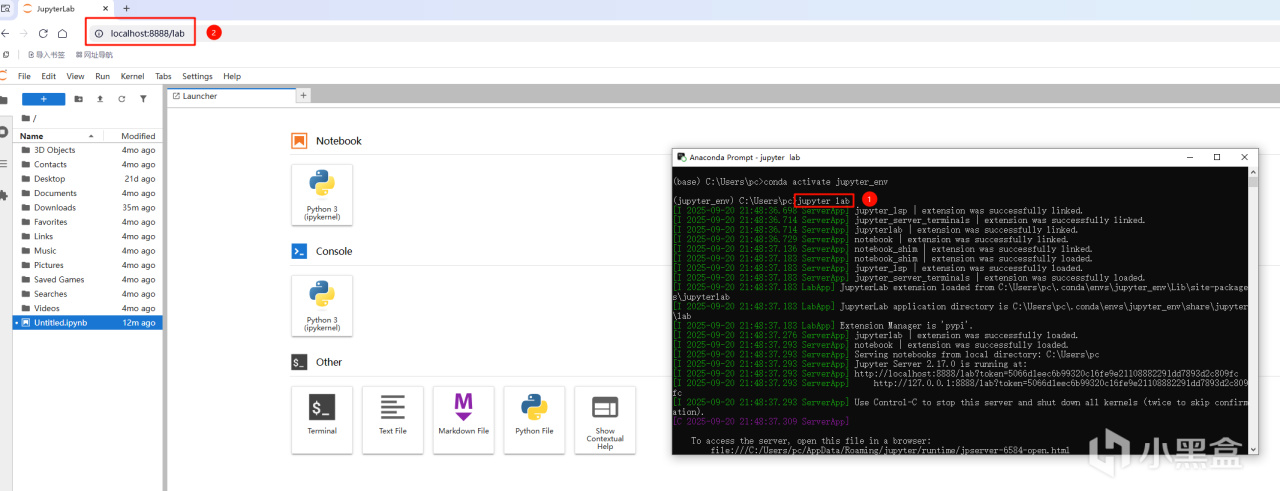The height and width of the screenshot is (491, 1280).
Task: Select the Music folder
Action: [x=88, y=251]
